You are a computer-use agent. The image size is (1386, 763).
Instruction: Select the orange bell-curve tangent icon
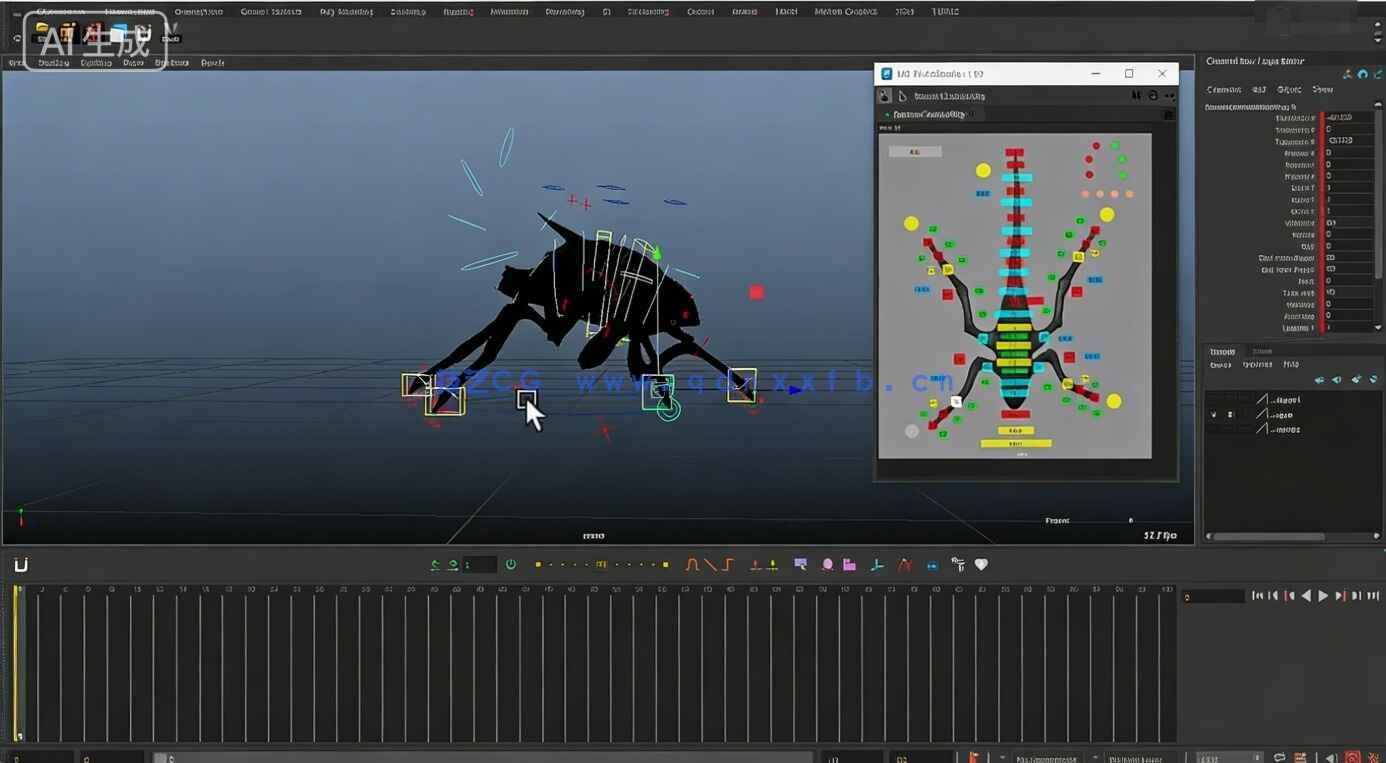[x=692, y=565]
